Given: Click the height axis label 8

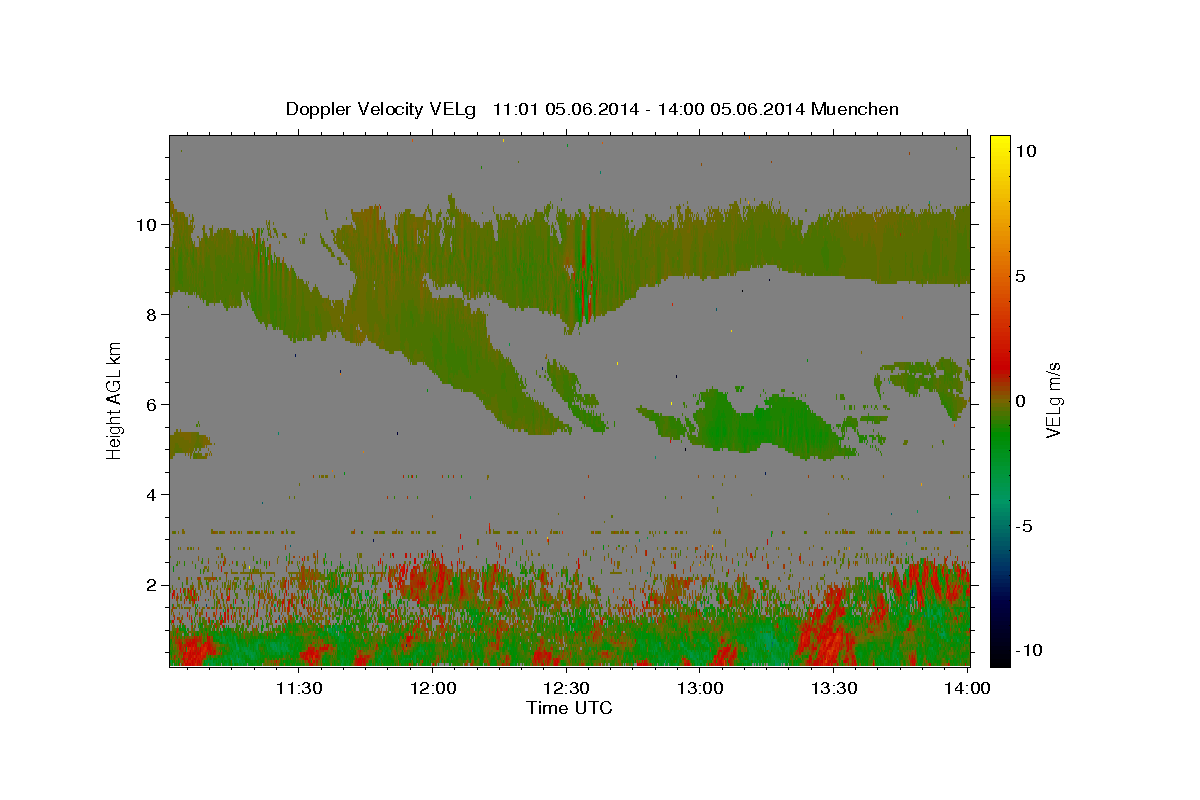Looking at the screenshot, I should [x=152, y=315].
